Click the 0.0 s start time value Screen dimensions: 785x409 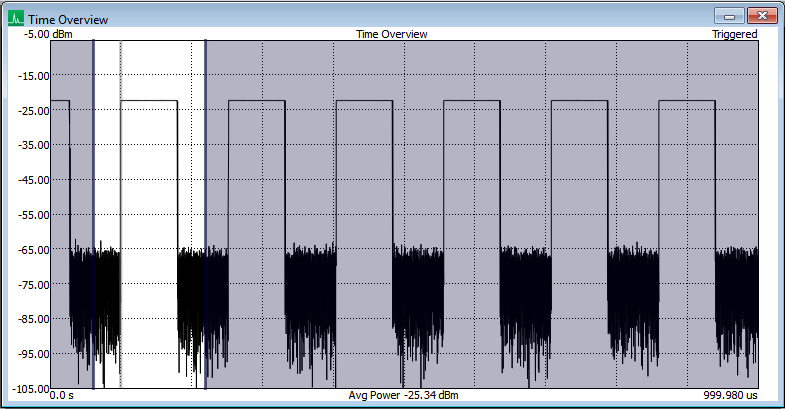[x=62, y=395]
